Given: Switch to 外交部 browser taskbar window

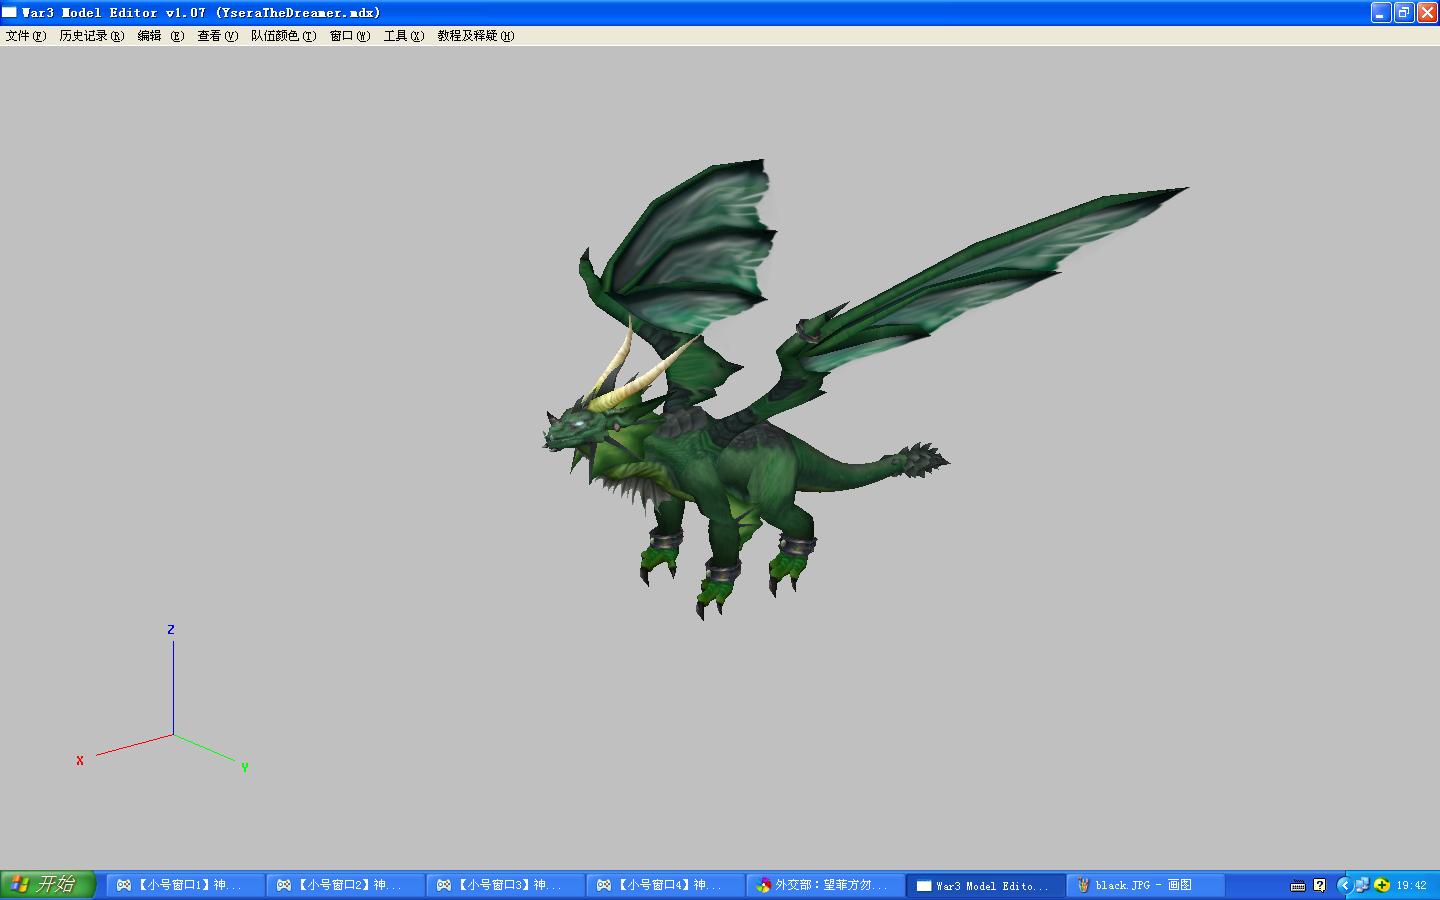Looking at the screenshot, I should point(825,885).
